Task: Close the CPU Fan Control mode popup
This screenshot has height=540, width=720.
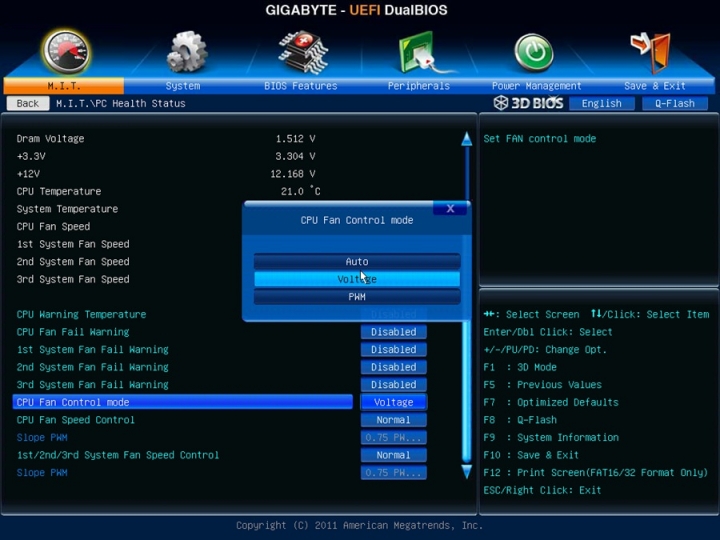Action: [450, 208]
